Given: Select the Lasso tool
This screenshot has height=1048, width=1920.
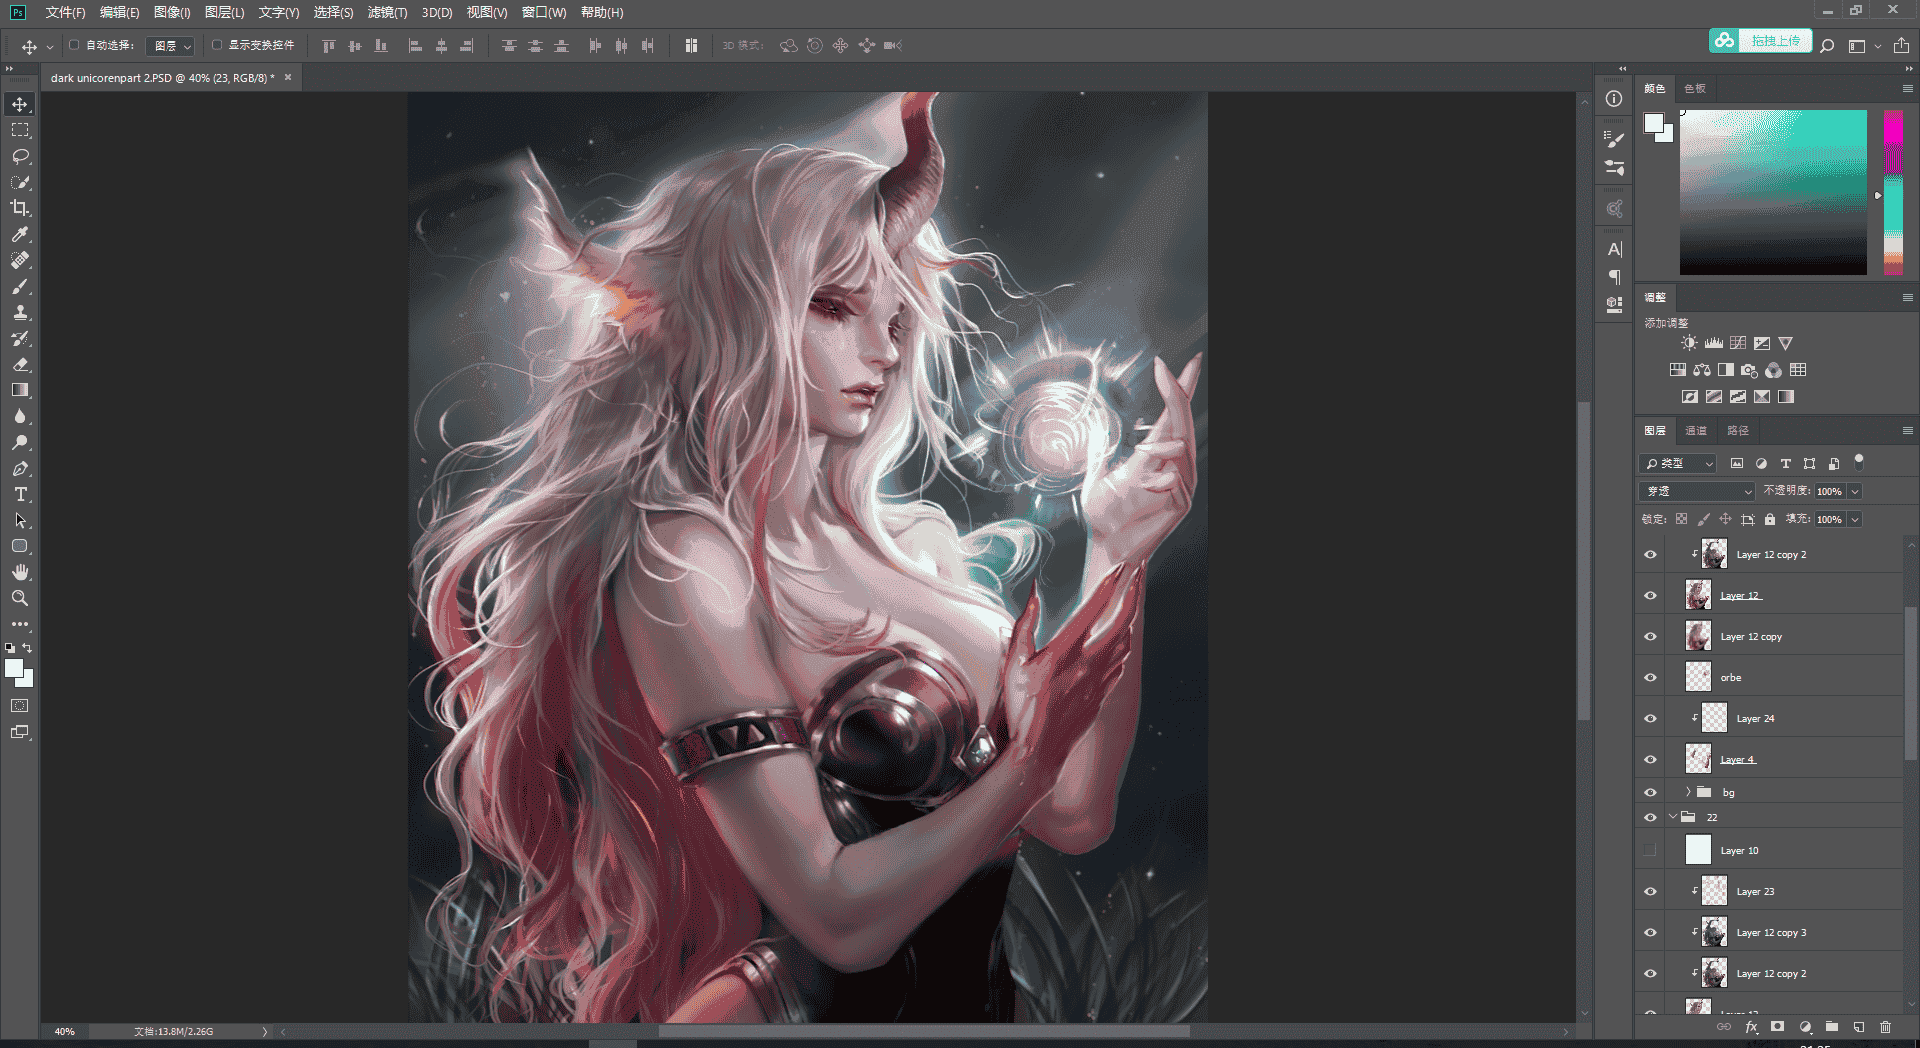Looking at the screenshot, I should pos(20,156).
